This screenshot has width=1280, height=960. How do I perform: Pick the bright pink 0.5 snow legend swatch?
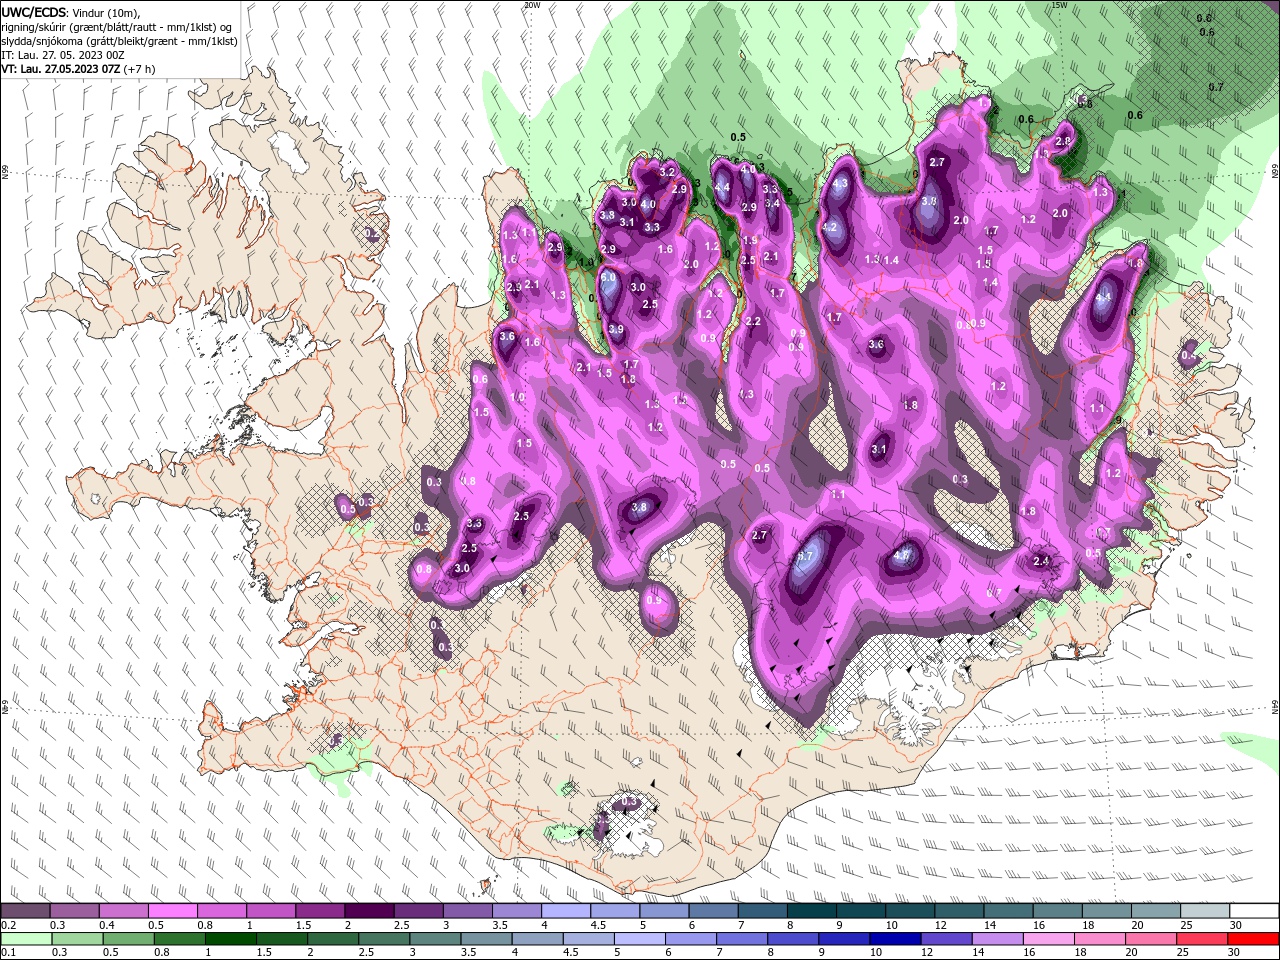172,911
